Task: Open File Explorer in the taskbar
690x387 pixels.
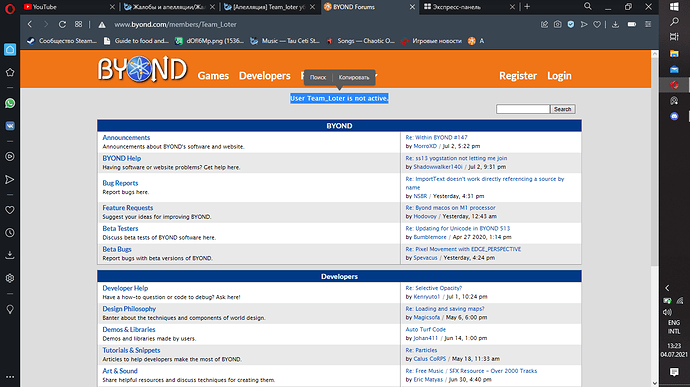Action: tap(674, 54)
